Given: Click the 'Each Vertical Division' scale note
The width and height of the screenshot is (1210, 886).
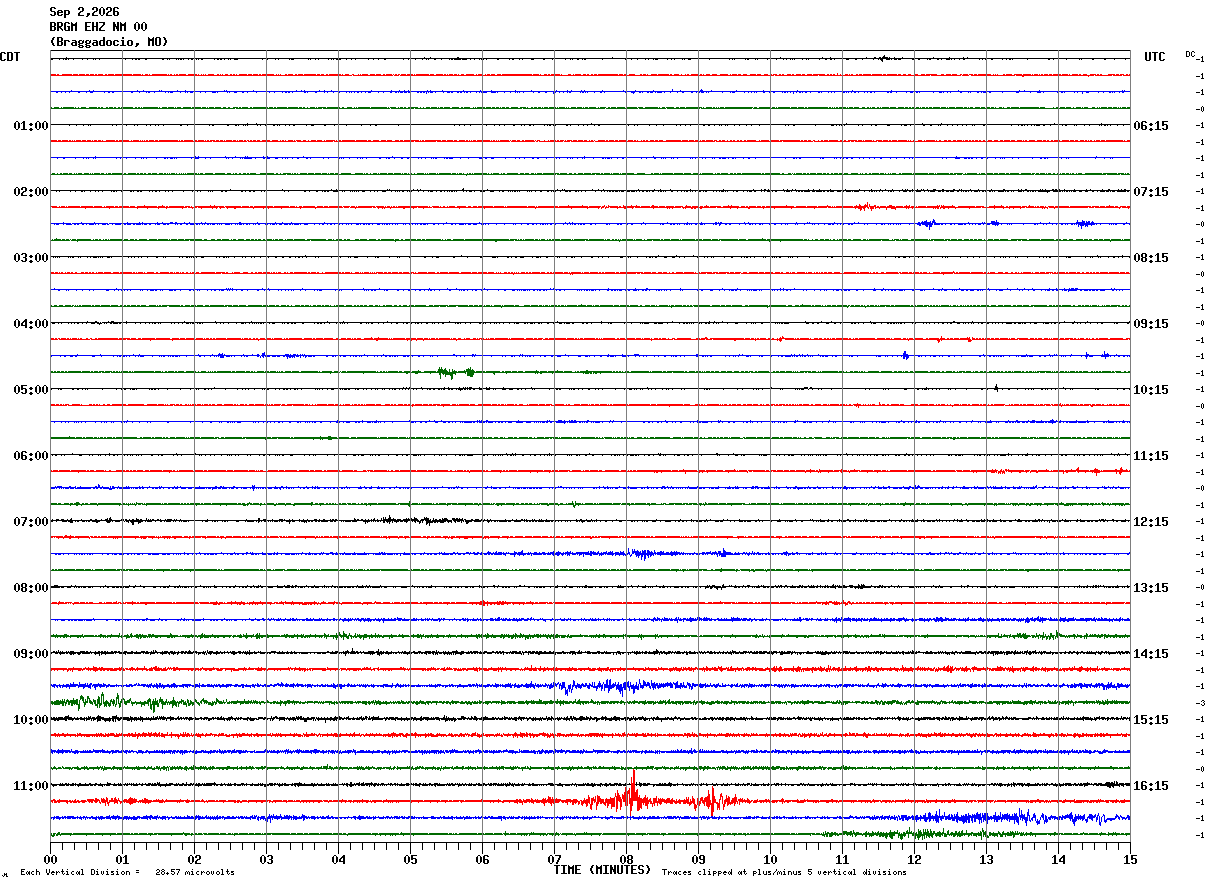Looking at the screenshot, I should [127, 872].
